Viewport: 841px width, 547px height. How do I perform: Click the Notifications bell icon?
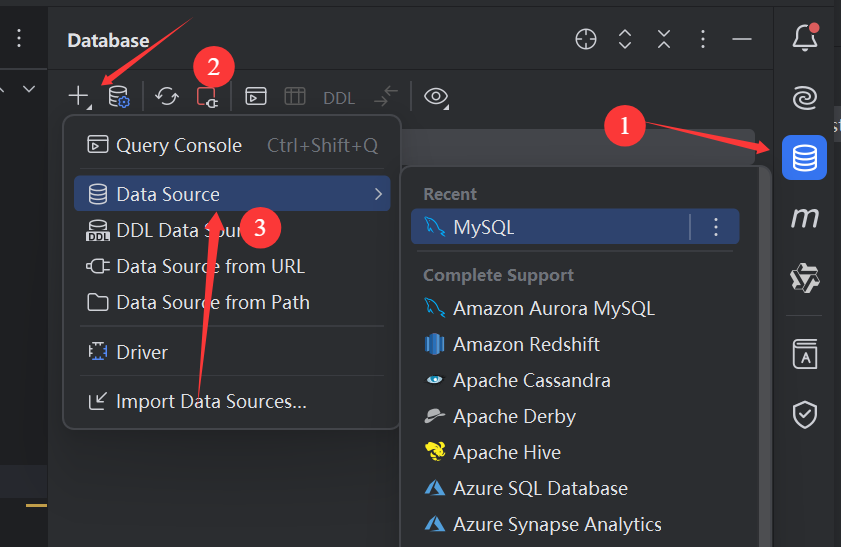804,38
